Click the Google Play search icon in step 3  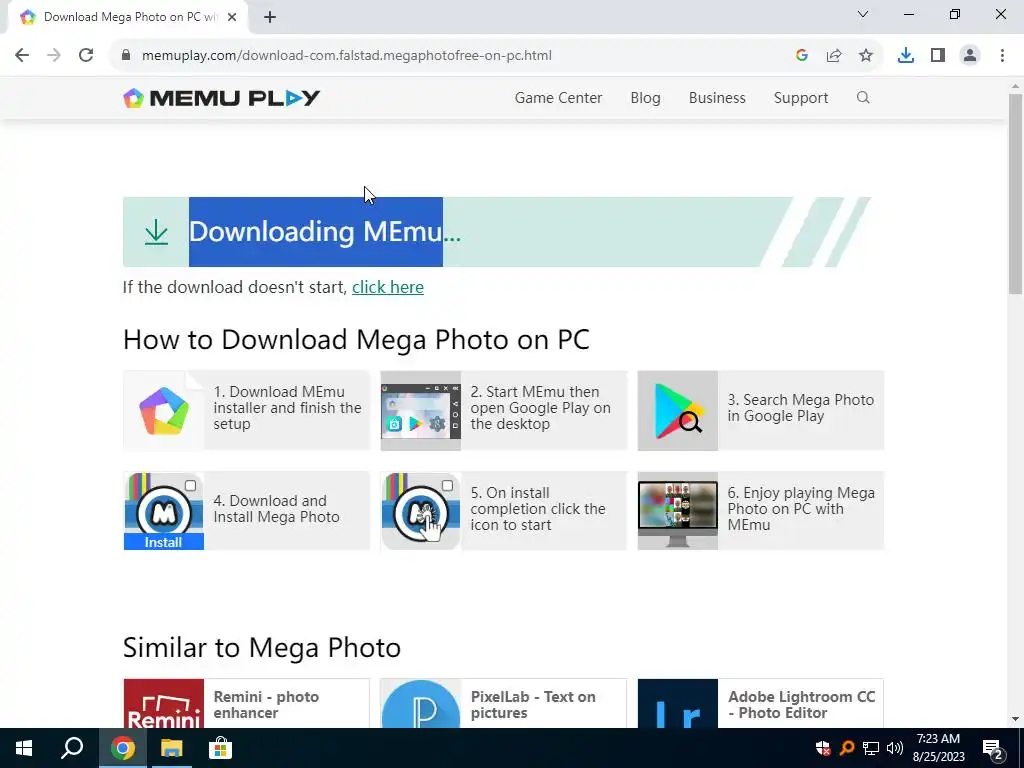678,411
